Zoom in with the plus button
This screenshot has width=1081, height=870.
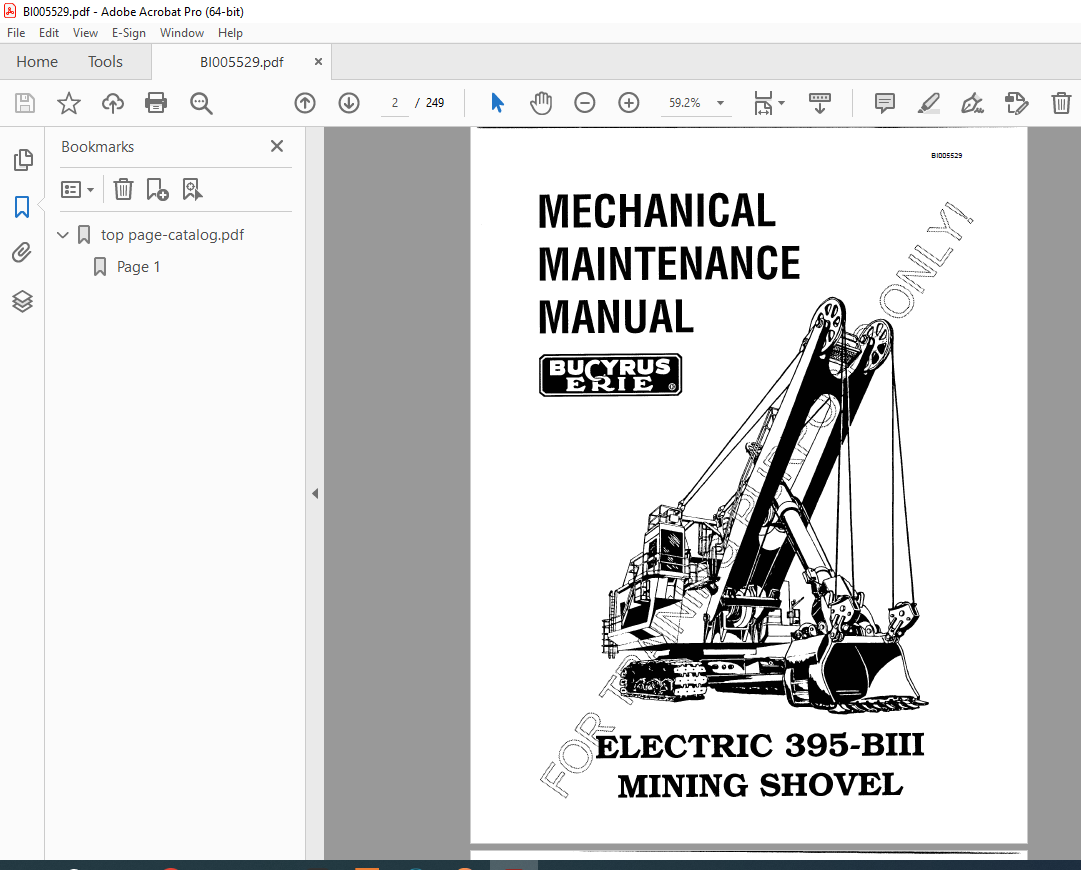click(629, 103)
